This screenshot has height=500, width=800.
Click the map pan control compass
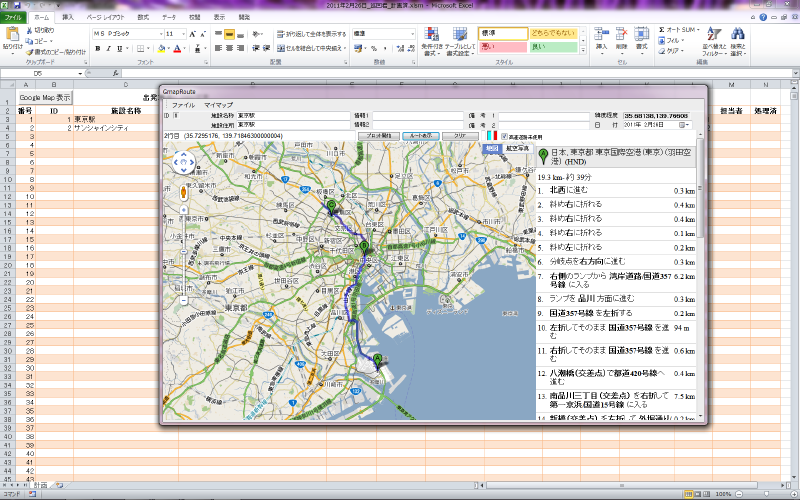tap(183, 161)
